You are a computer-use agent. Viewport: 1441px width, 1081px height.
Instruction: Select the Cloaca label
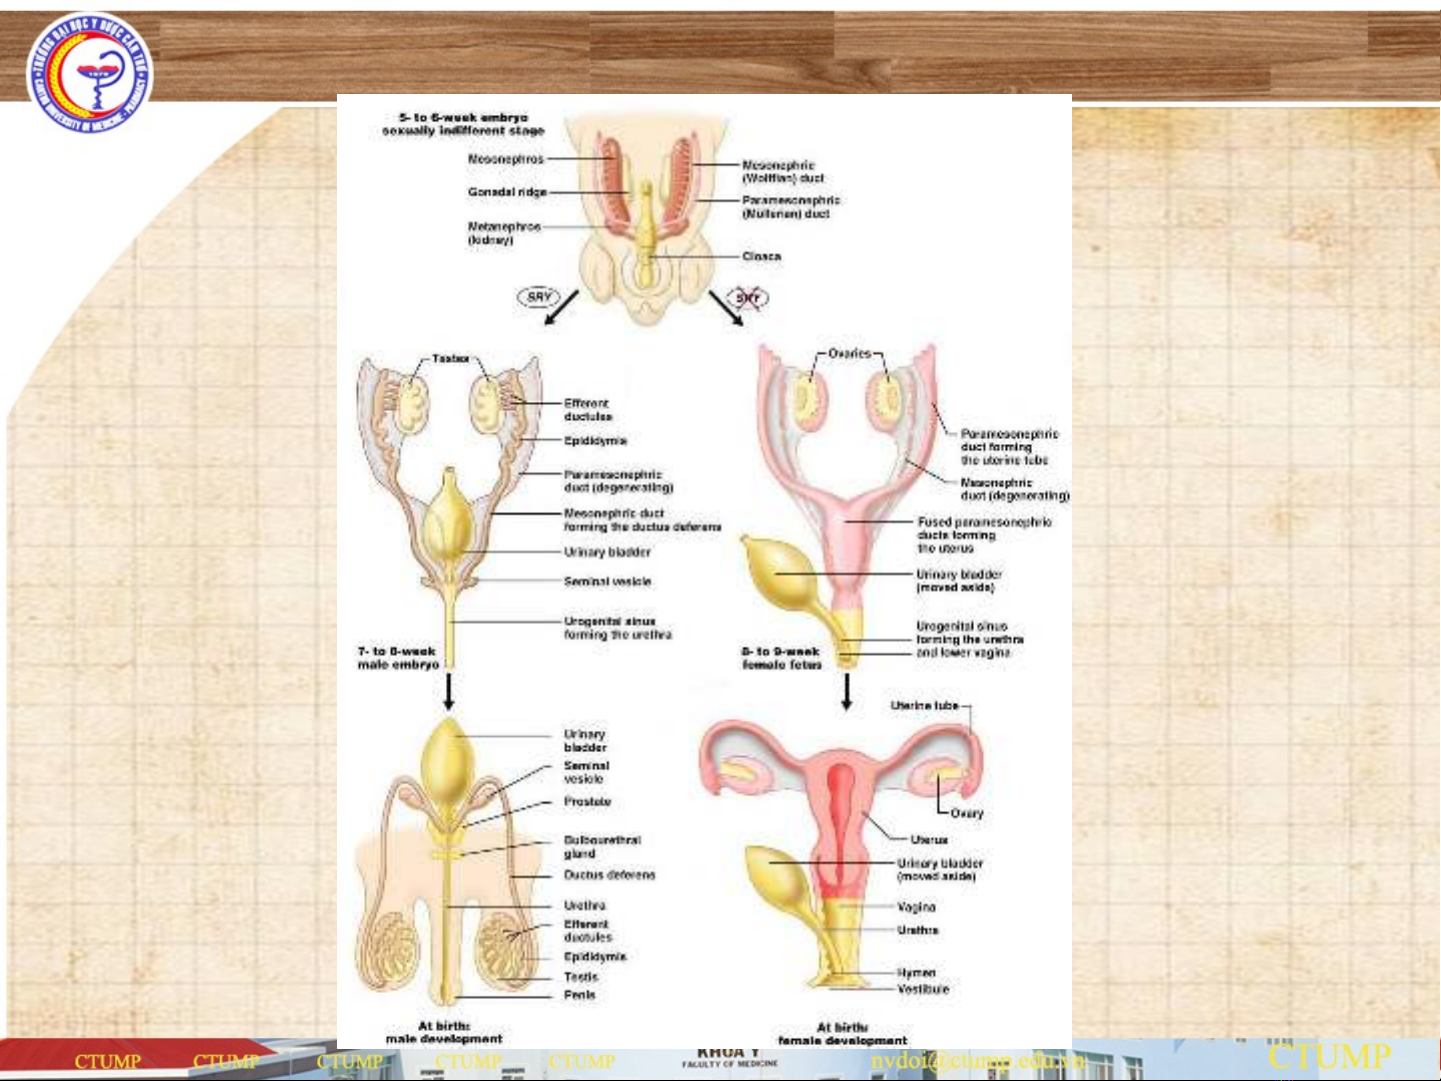[761, 257]
